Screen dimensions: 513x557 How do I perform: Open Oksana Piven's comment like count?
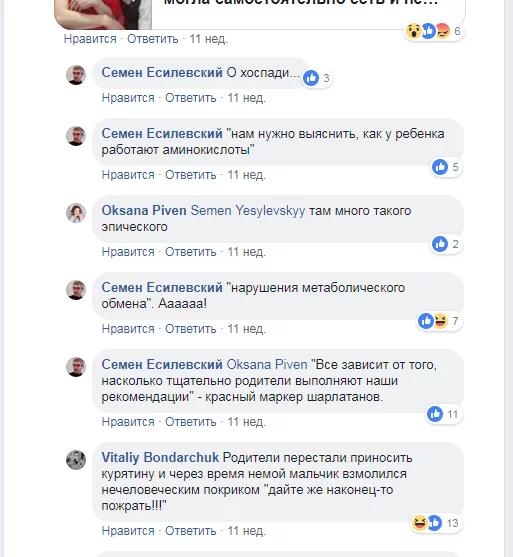pos(446,244)
